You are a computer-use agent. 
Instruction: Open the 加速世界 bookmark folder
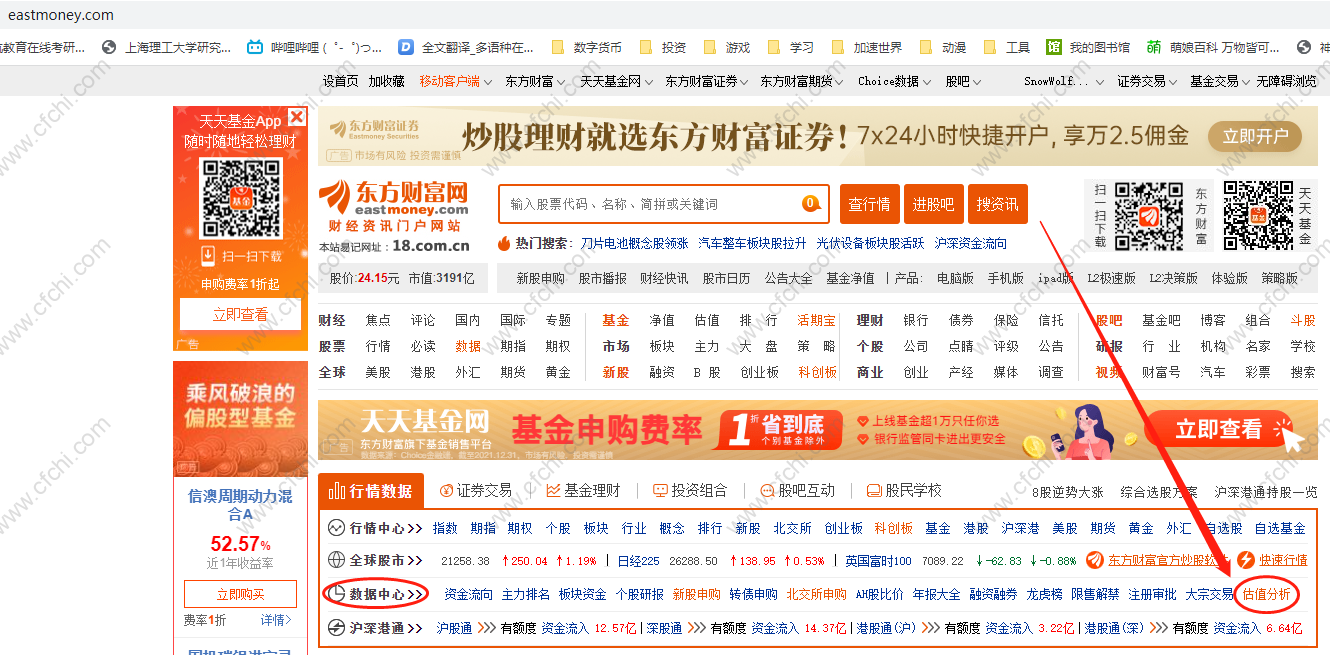pos(867,47)
